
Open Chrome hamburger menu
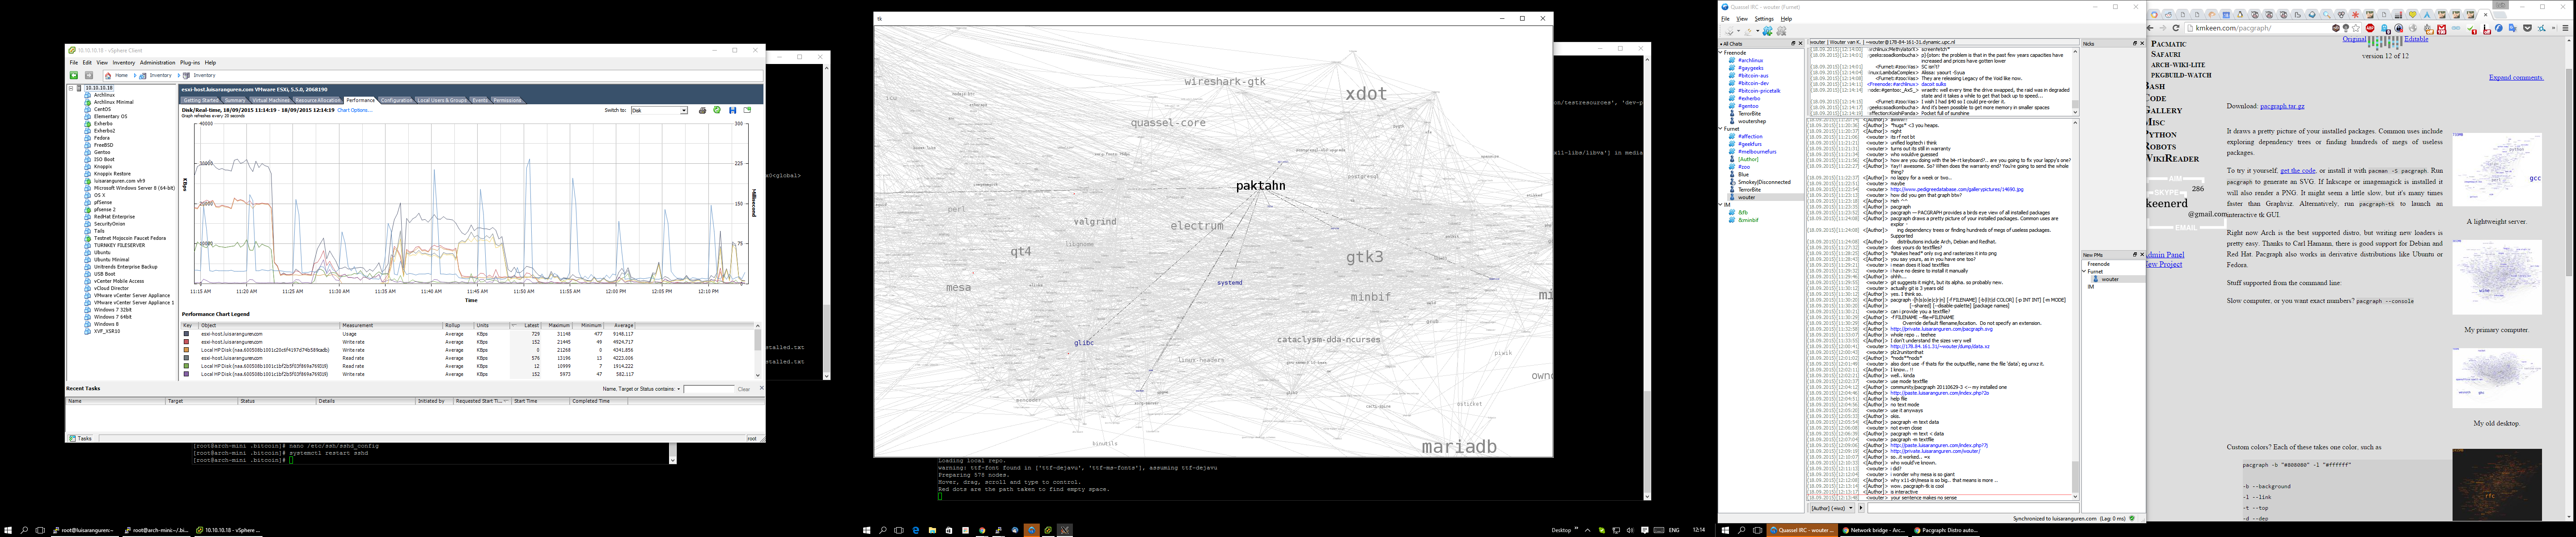2566,28
